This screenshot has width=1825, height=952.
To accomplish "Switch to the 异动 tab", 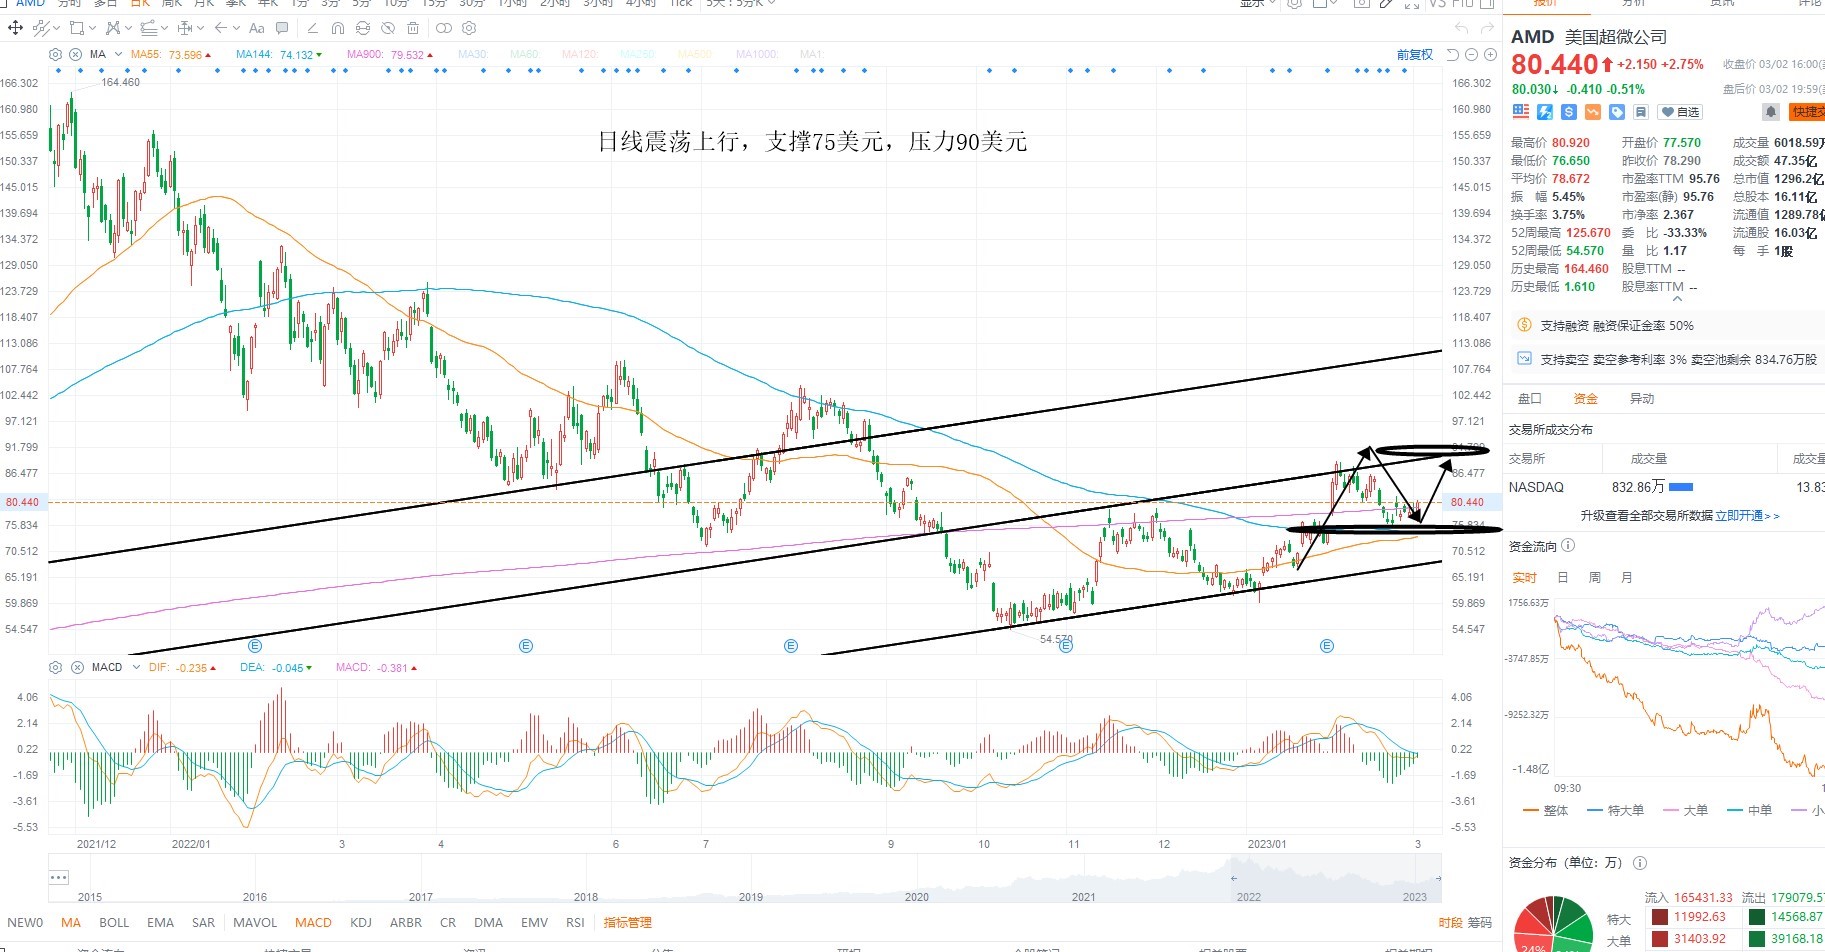I will click(1642, 398).
